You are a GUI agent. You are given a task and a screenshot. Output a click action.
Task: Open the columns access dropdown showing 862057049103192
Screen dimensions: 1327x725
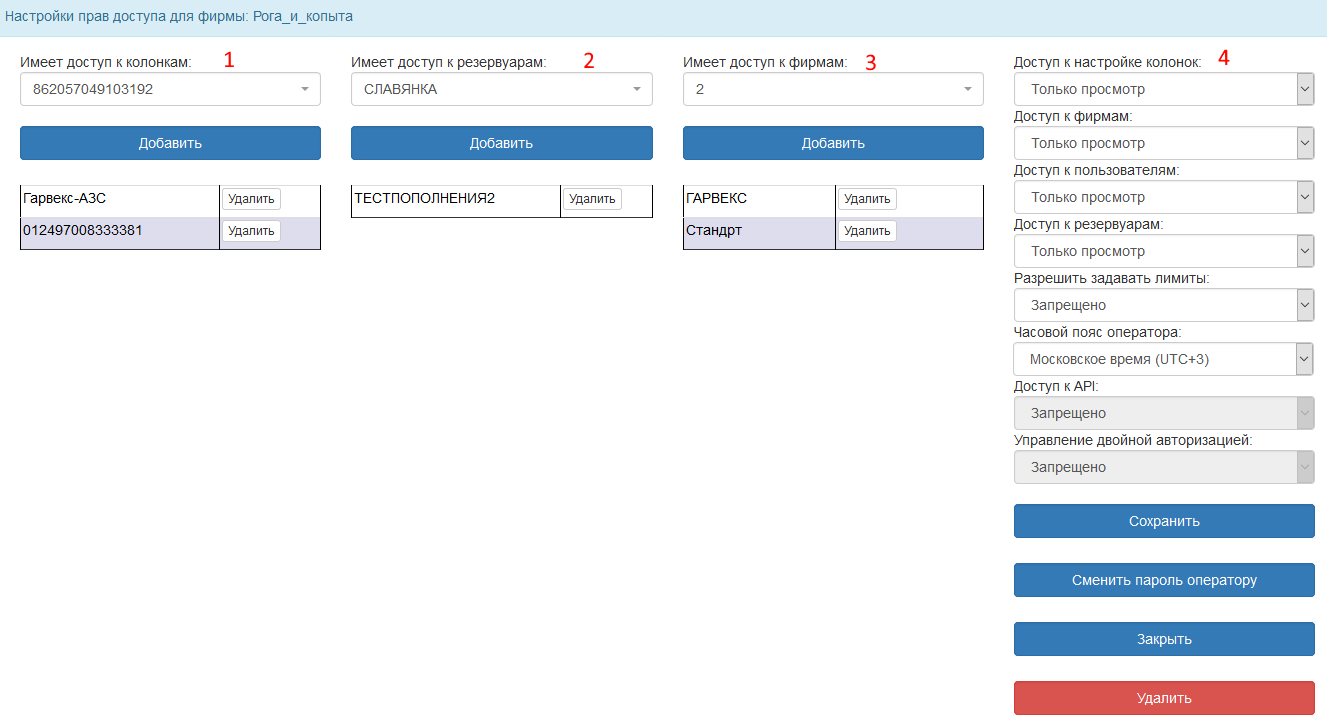(x=170, y=89)
